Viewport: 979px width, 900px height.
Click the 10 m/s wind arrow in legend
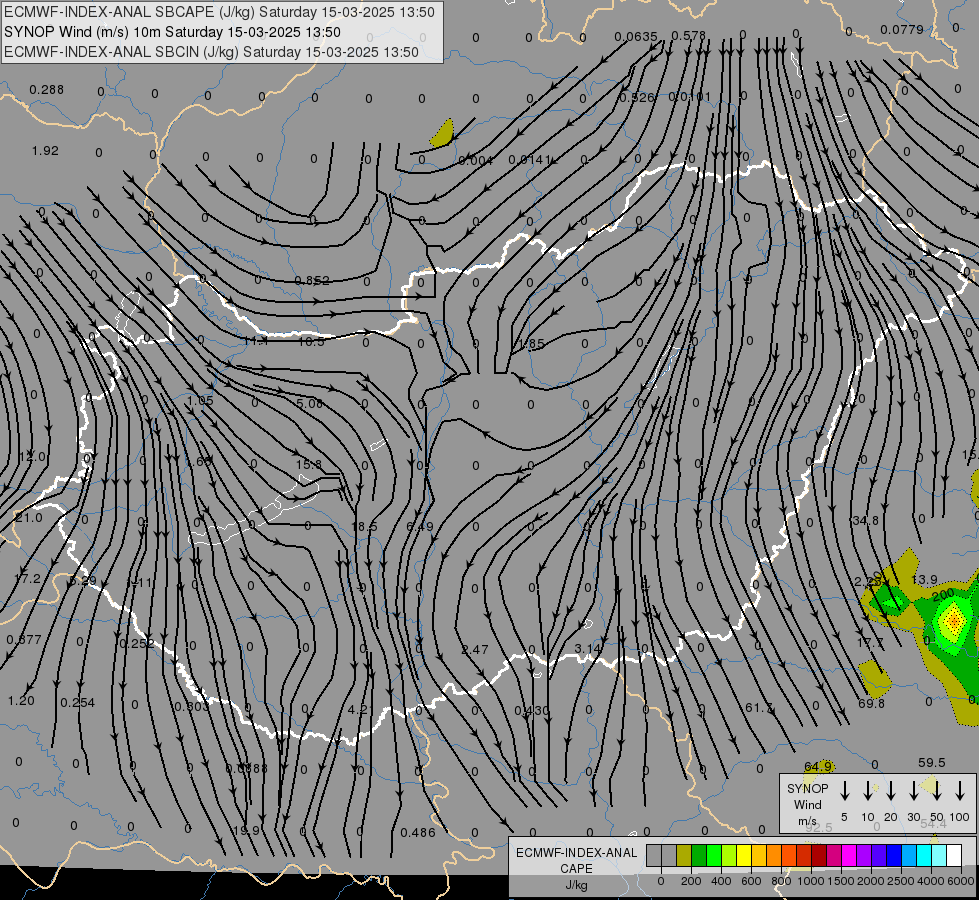point(868,791)
